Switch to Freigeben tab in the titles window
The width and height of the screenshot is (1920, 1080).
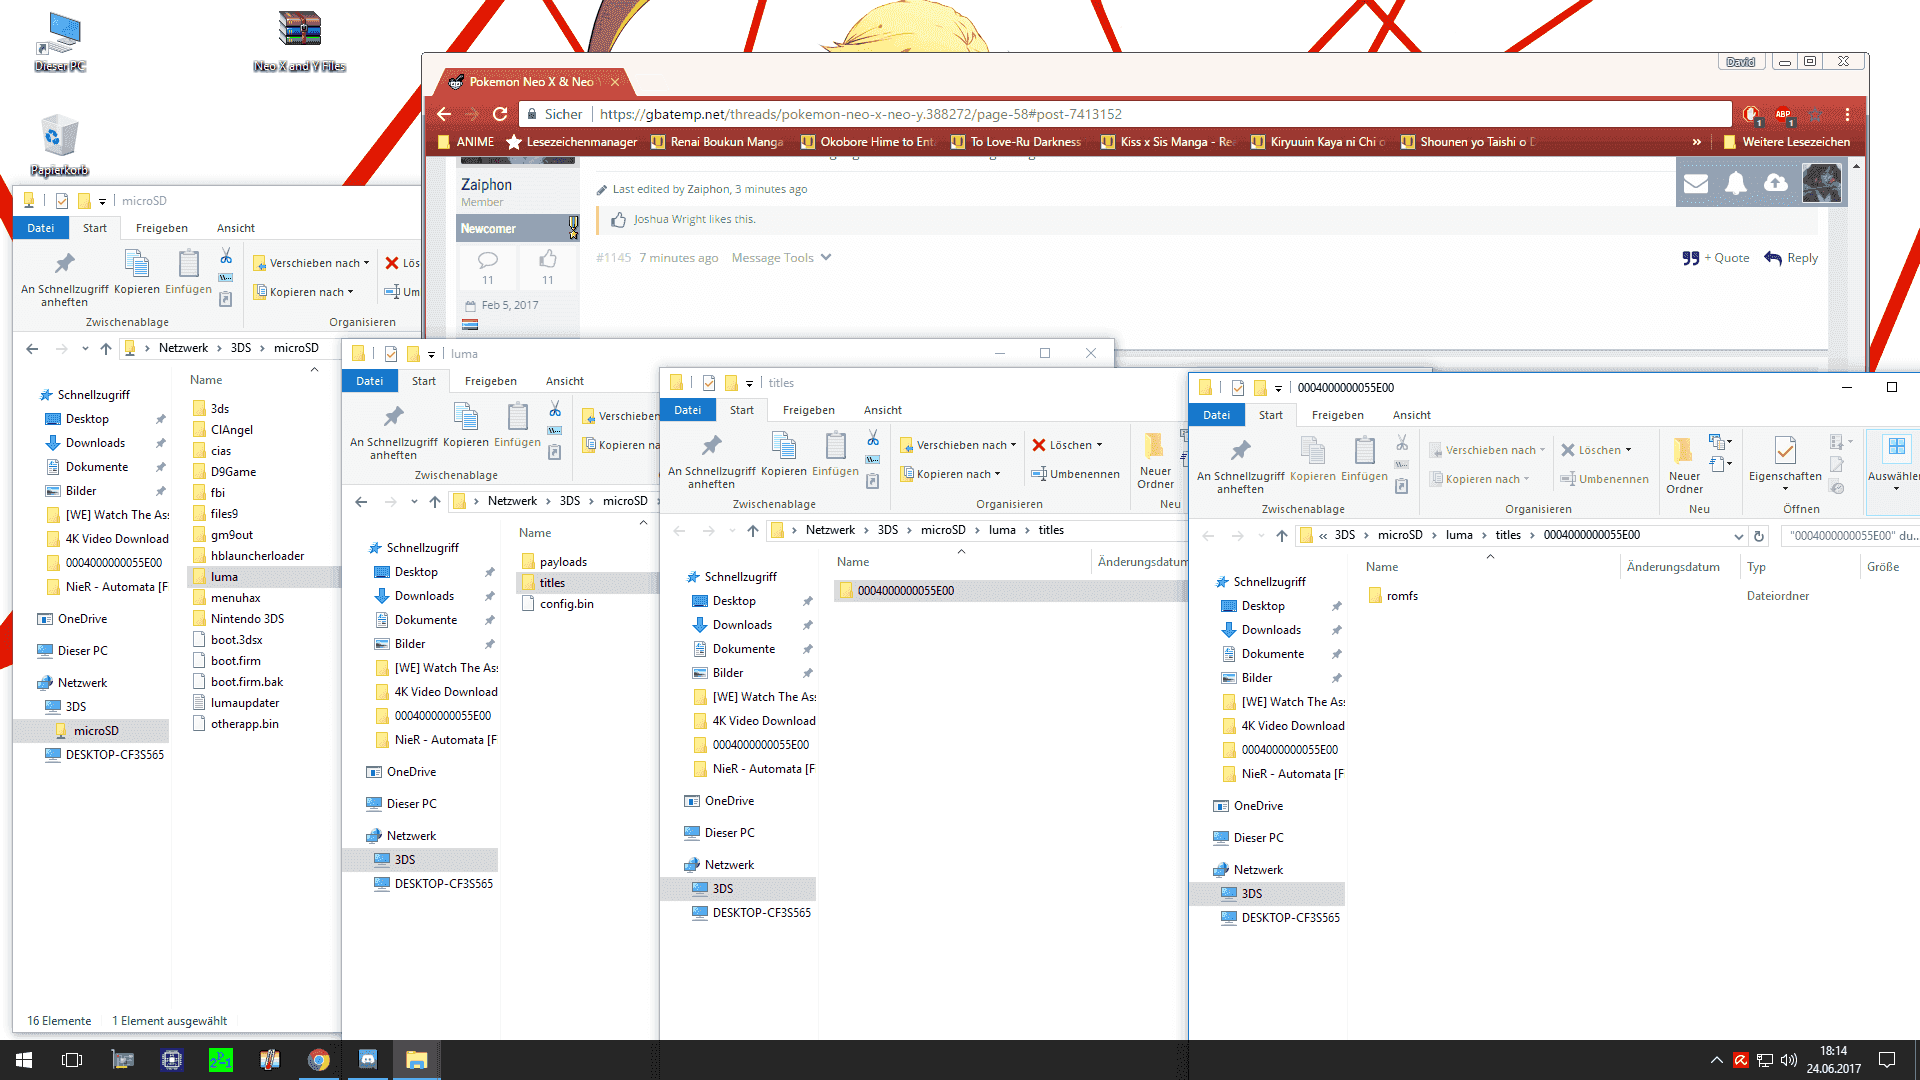coord(809,410)
